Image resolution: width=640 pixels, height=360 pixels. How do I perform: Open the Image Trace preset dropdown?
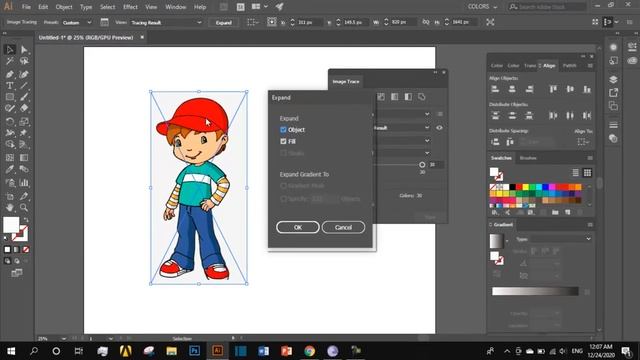[x=402, y=114]
